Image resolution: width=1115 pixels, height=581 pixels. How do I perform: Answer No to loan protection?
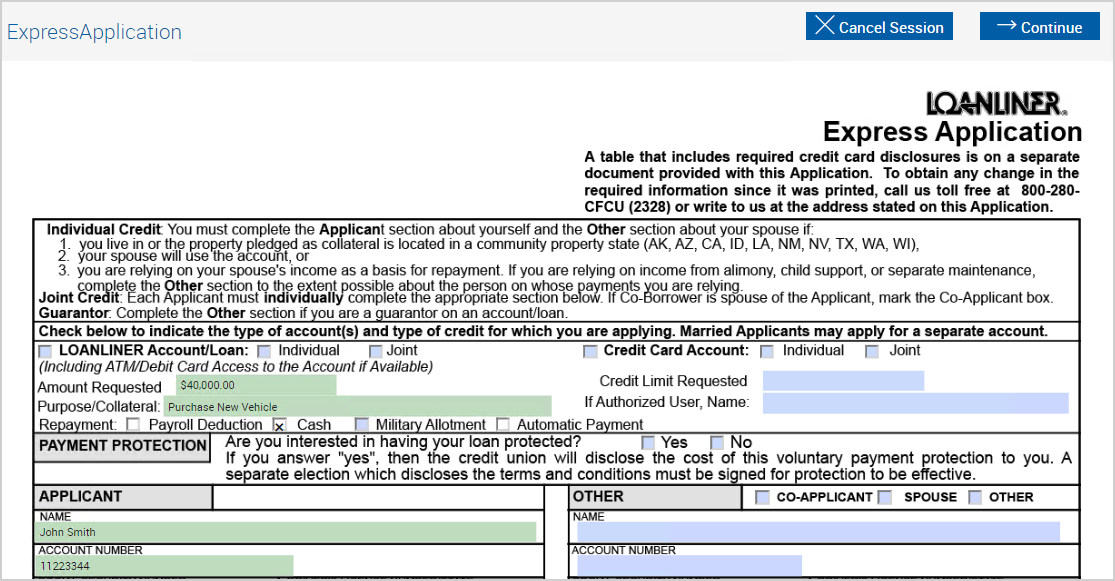pyautogui.click(x=717, y=442)
